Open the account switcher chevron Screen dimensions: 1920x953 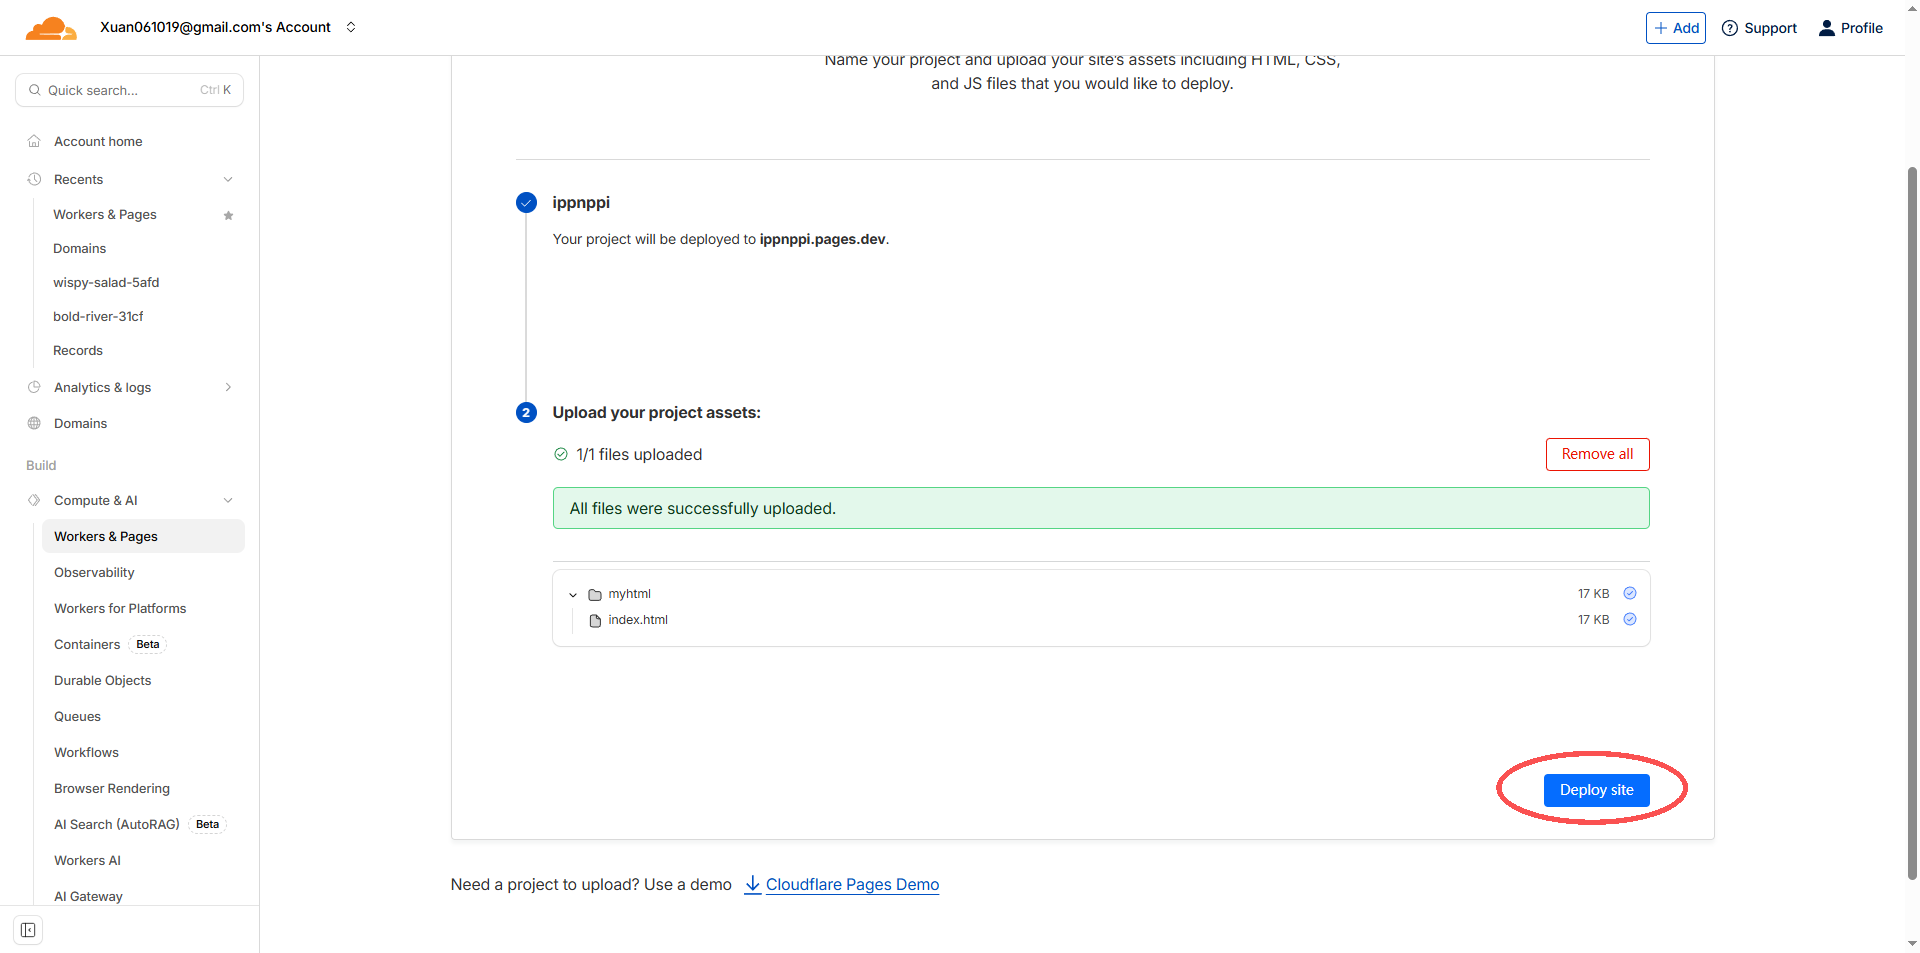pos(351,27)
